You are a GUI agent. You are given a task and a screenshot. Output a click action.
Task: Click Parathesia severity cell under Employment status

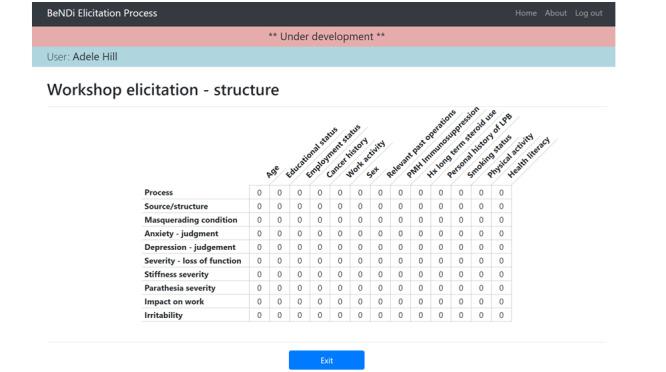[299, 288]
